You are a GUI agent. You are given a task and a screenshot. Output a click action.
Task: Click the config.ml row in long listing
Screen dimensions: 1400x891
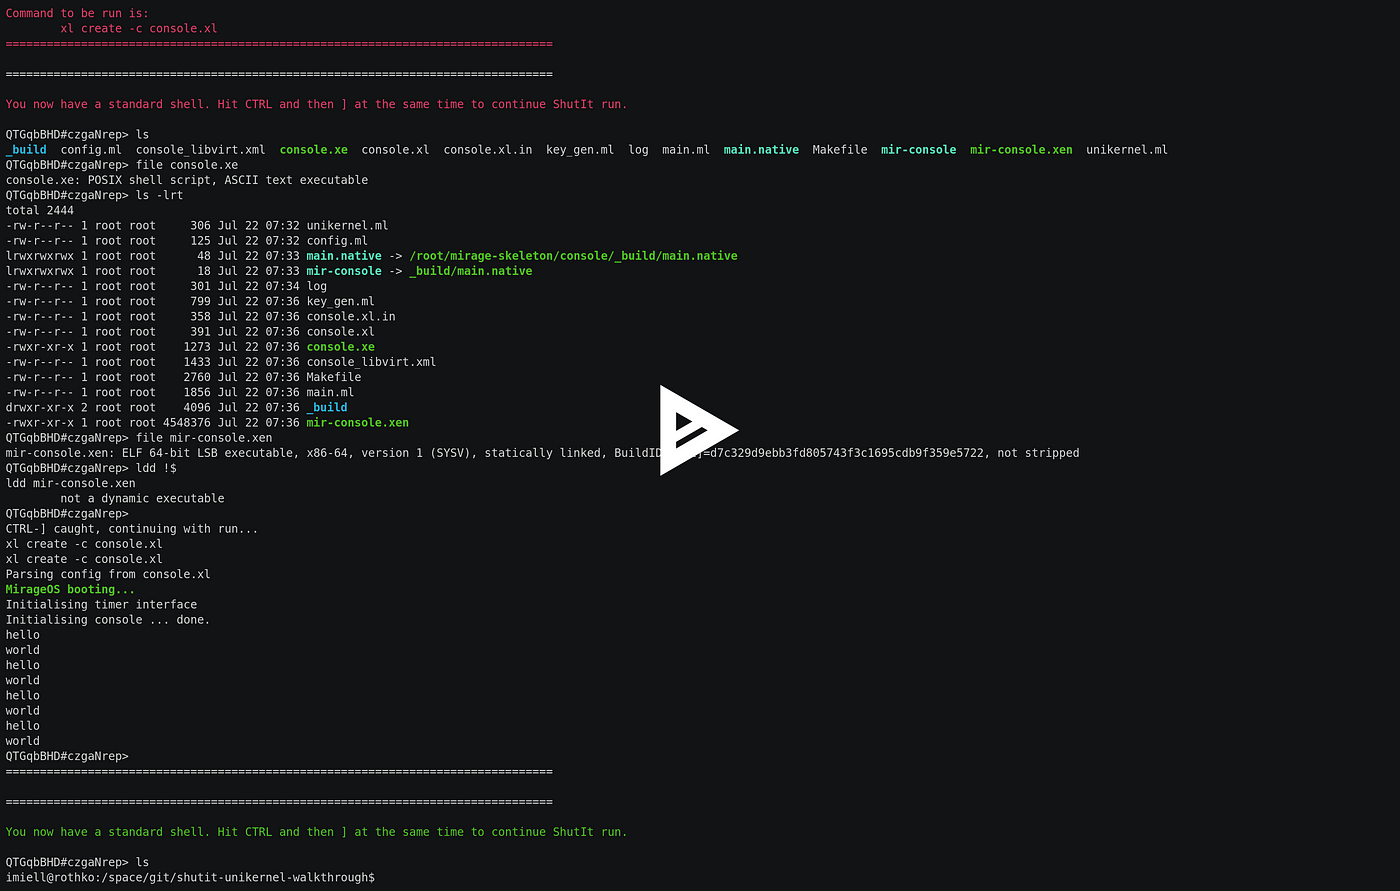[x=187, y=241]
